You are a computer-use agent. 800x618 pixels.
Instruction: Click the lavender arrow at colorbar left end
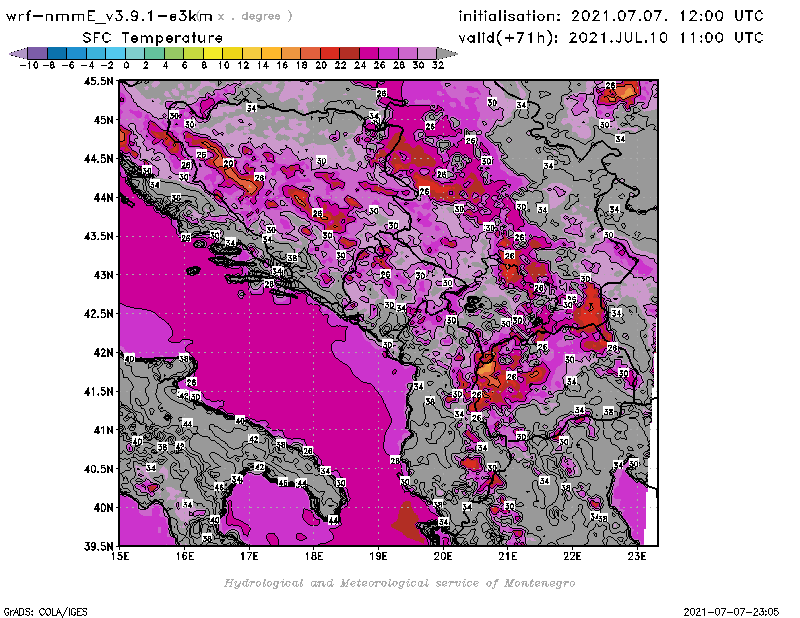[x=18, y=53]
